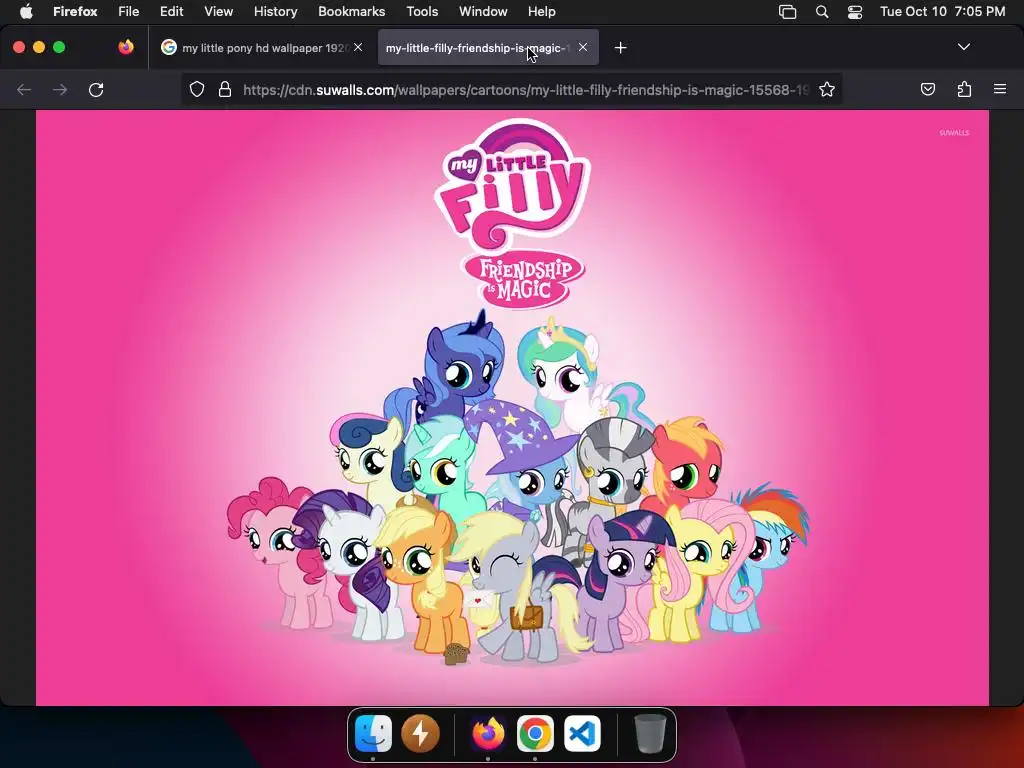Open the tracking protection shield icon
Viewport: 1024px width, 768px height.
click(197, 89)
